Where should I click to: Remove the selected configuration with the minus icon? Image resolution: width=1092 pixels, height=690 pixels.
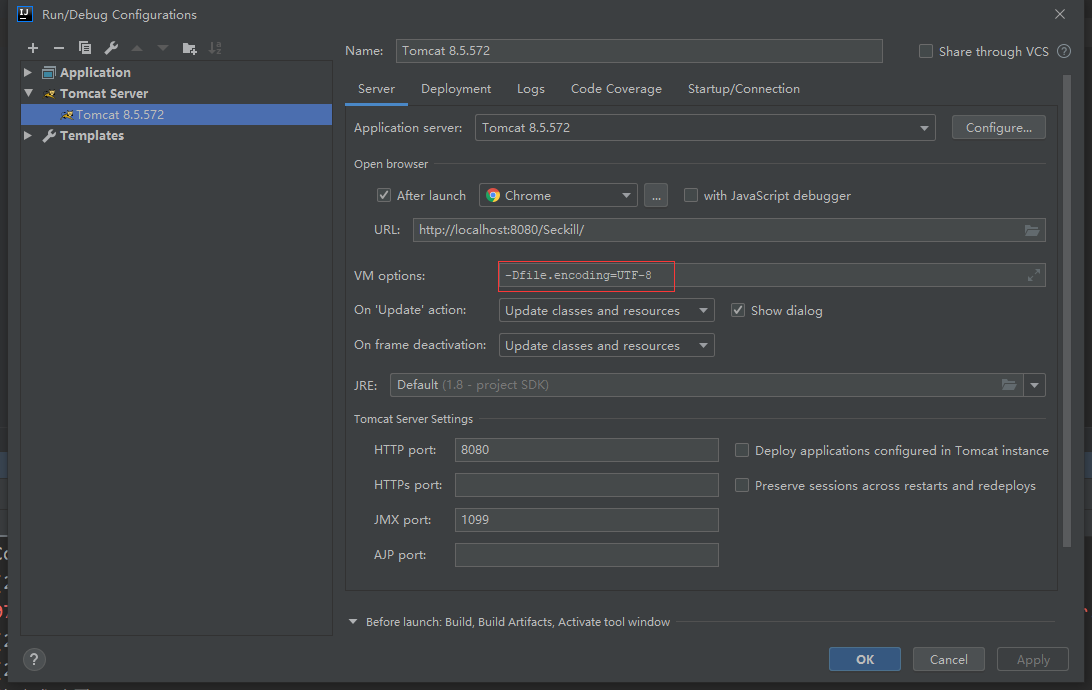pyautogui.click(x=59, y=48)
